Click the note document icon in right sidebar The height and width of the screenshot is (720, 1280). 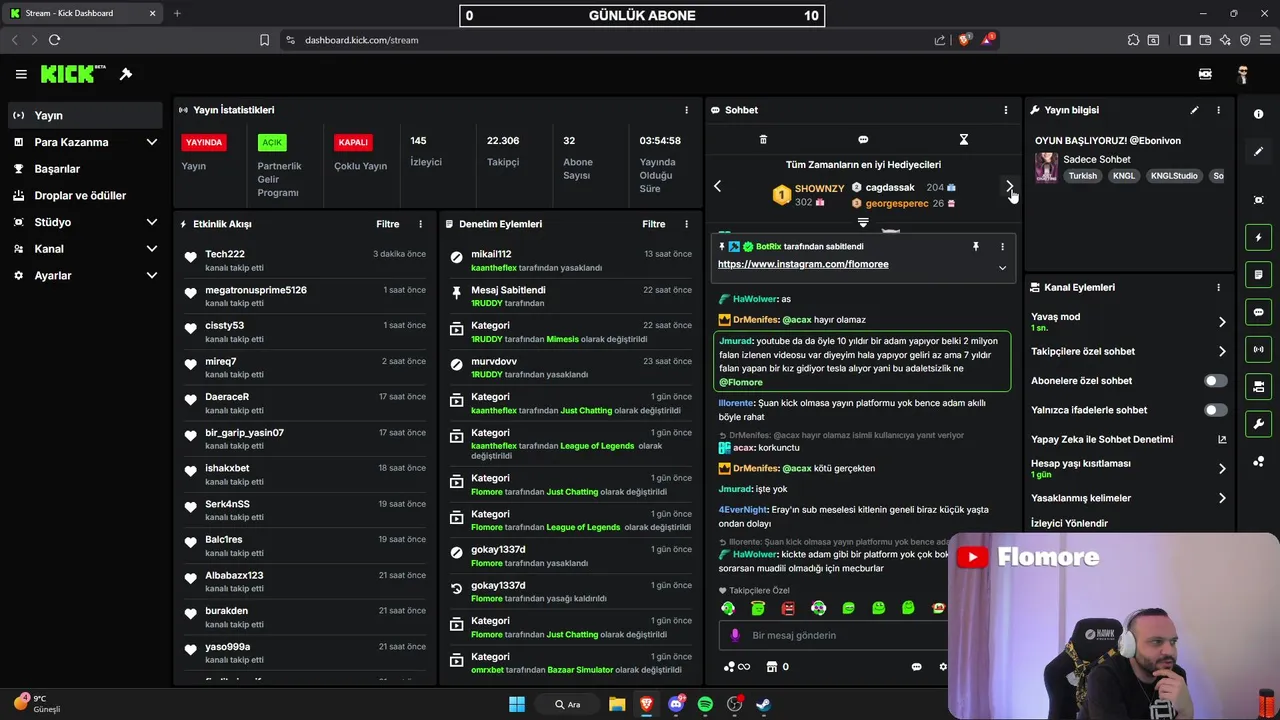[x=1258, y=275]
